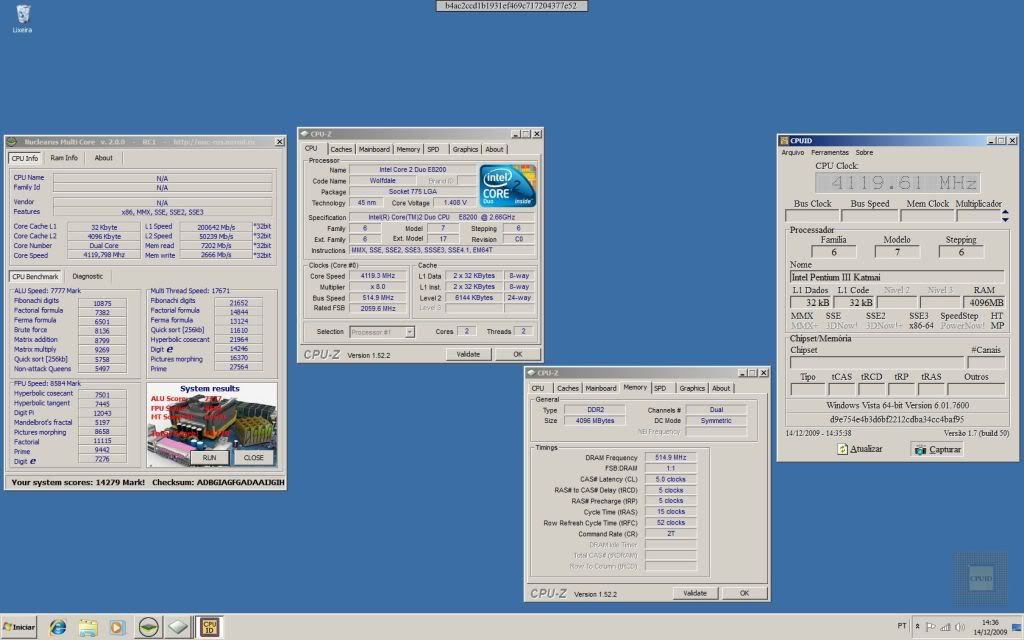Click the Nuclearus title bar app icon

(12, 142)
